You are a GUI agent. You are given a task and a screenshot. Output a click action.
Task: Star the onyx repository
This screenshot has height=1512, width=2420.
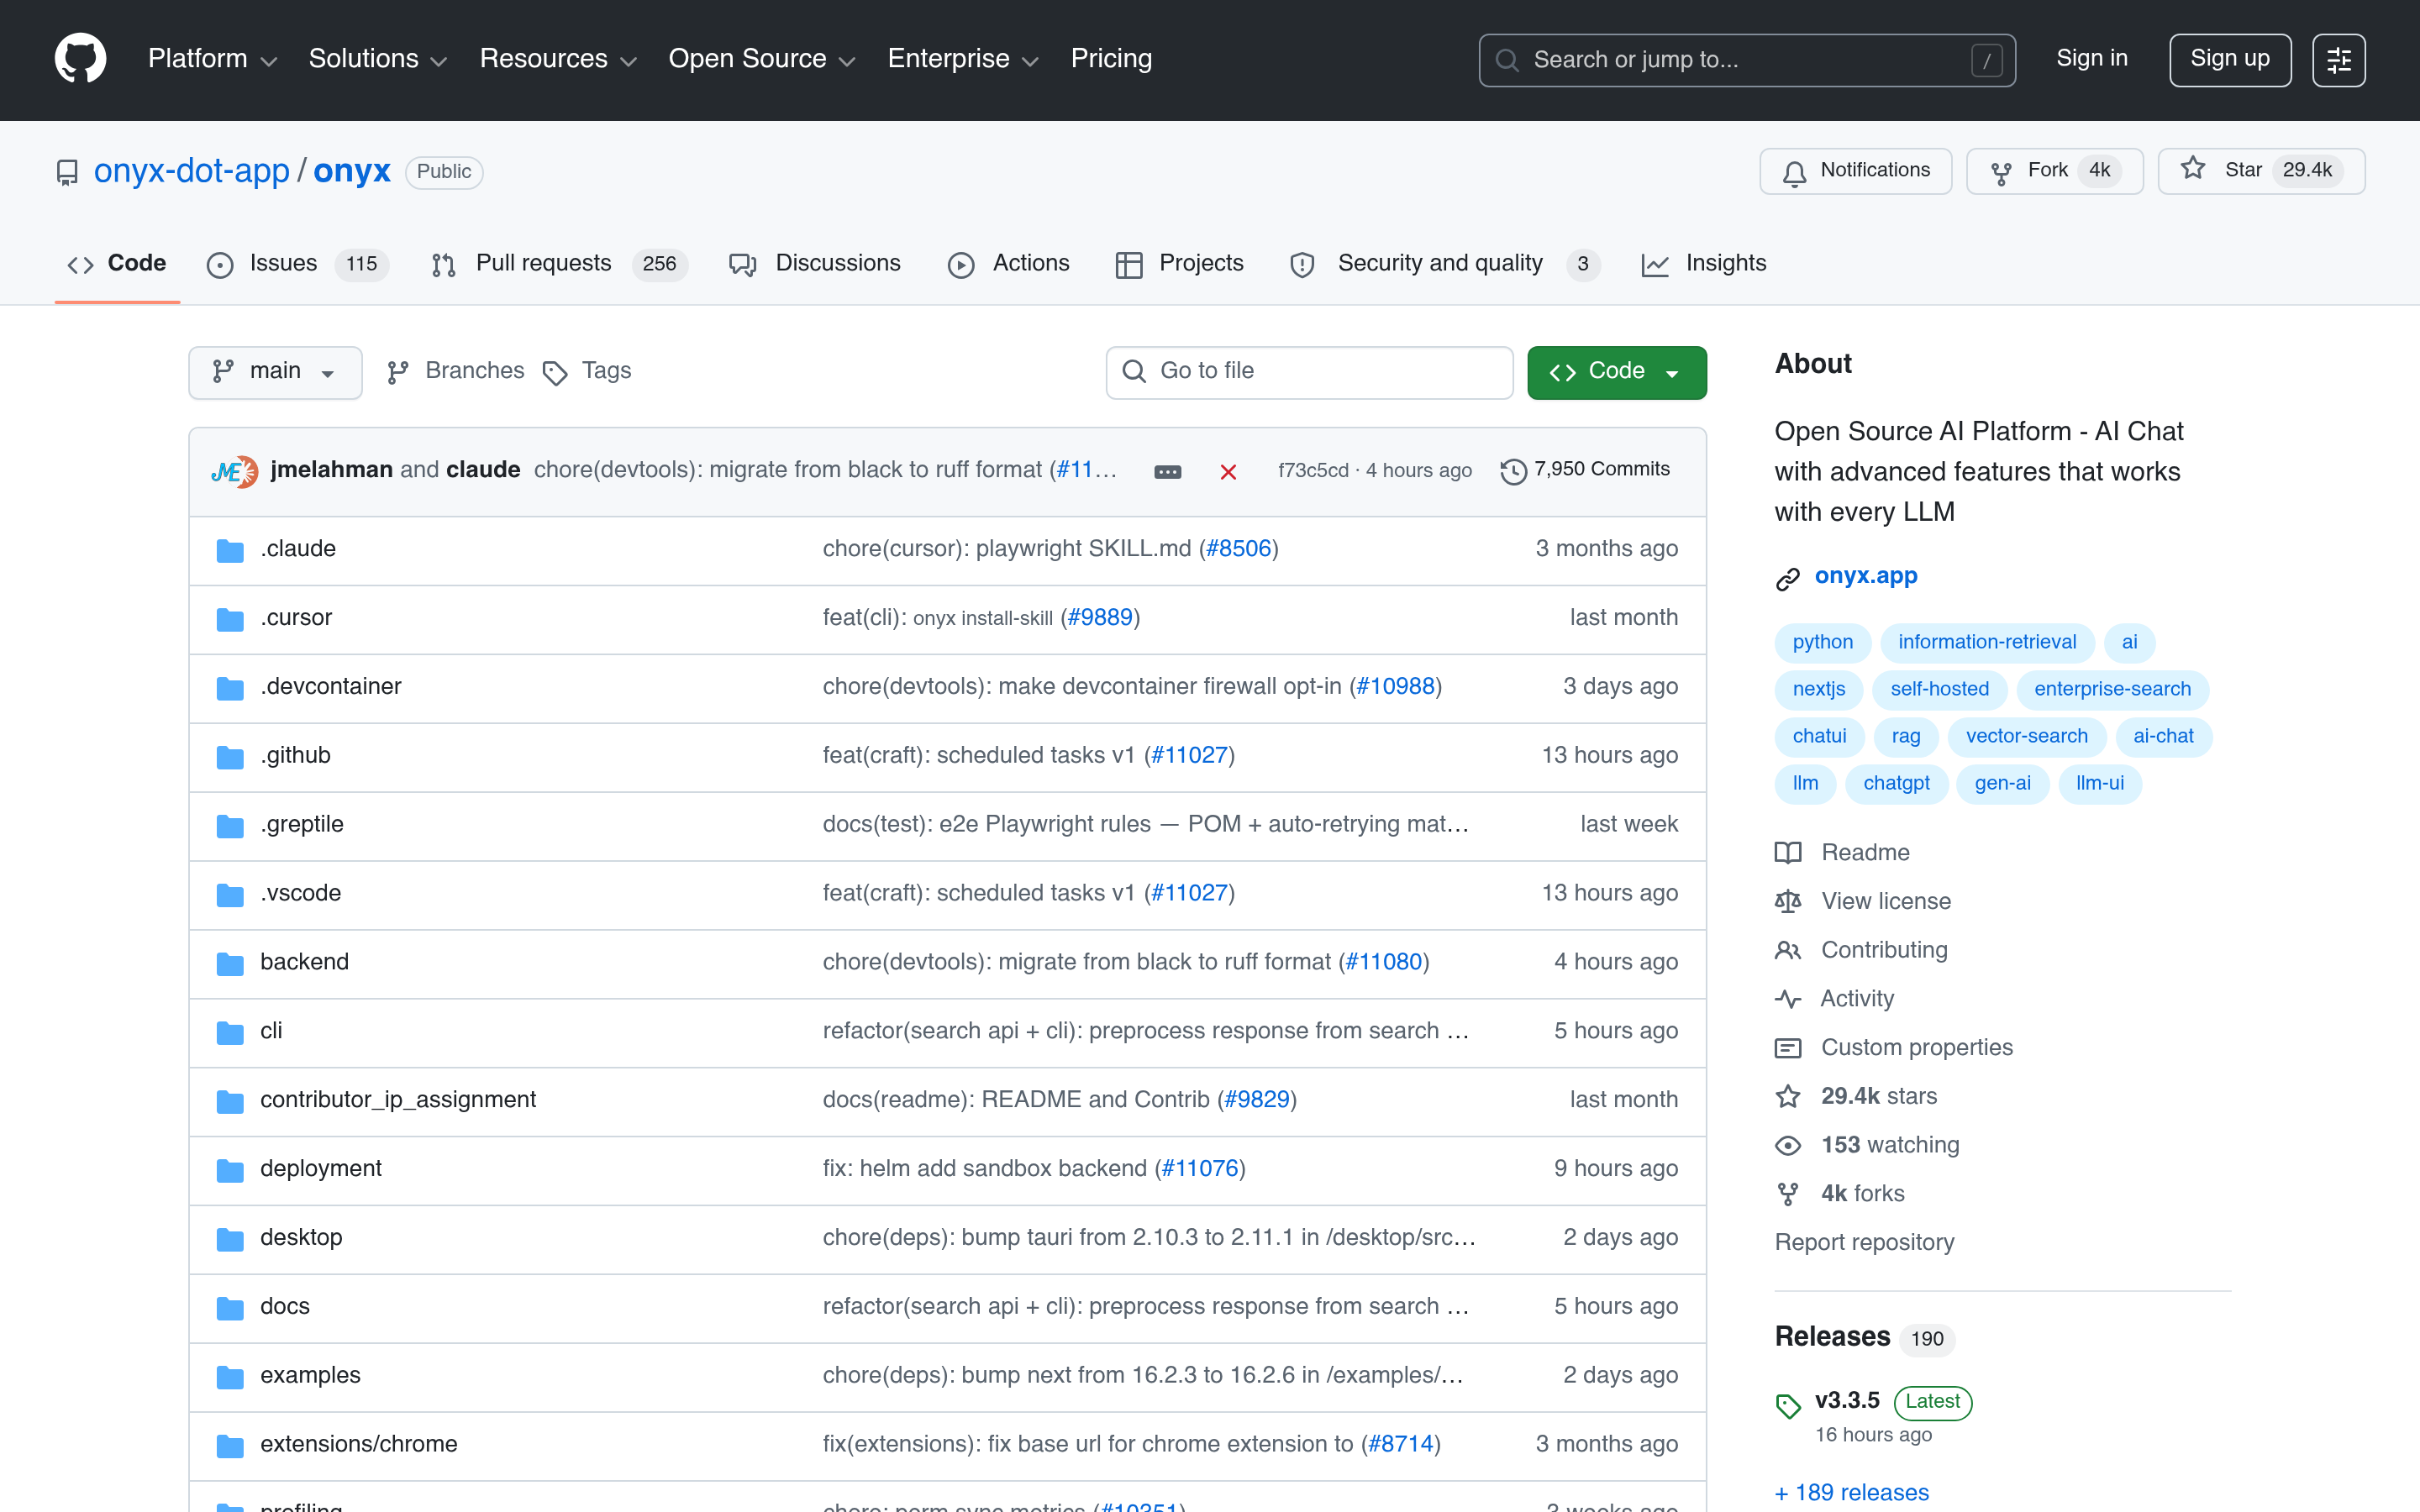coord(2261,171)
